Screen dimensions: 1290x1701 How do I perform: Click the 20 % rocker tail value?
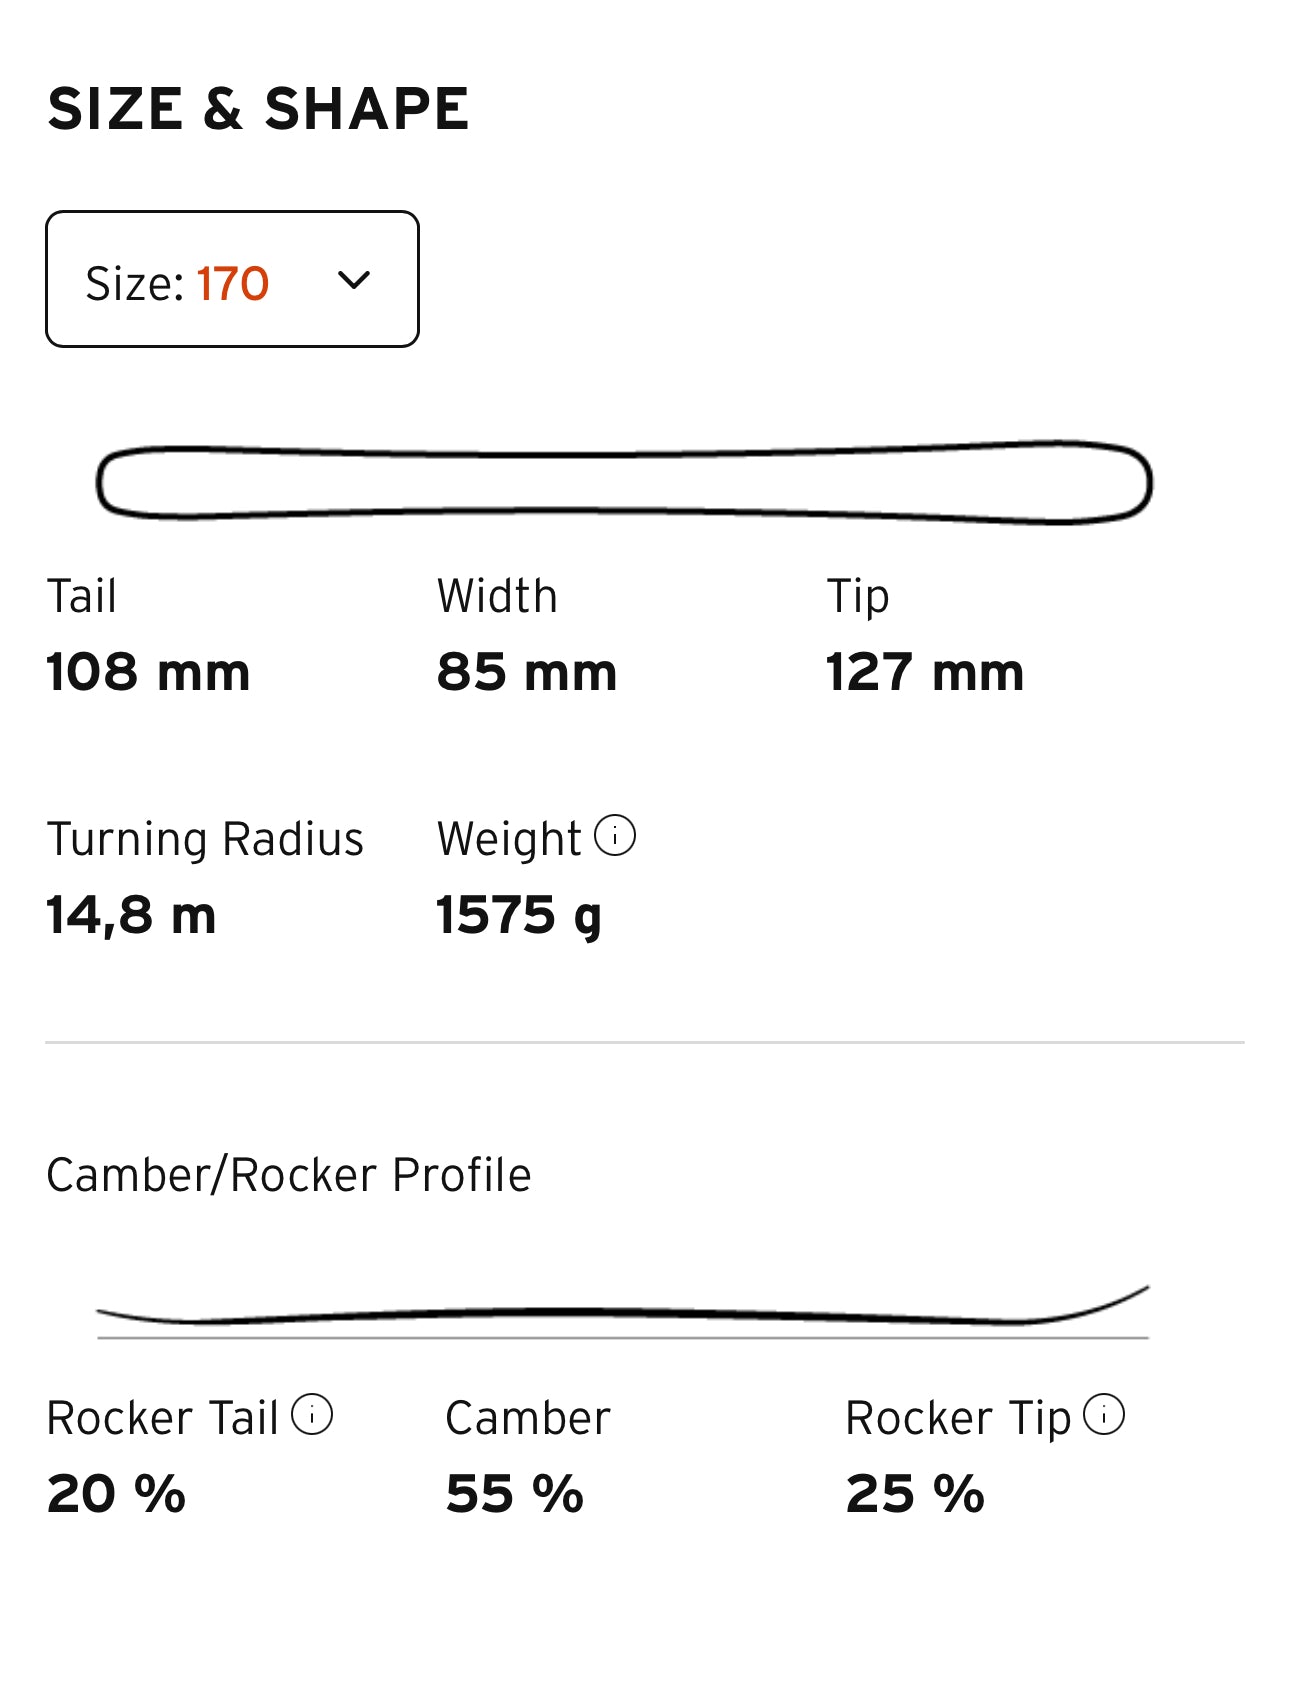(x=116, y=1494)
